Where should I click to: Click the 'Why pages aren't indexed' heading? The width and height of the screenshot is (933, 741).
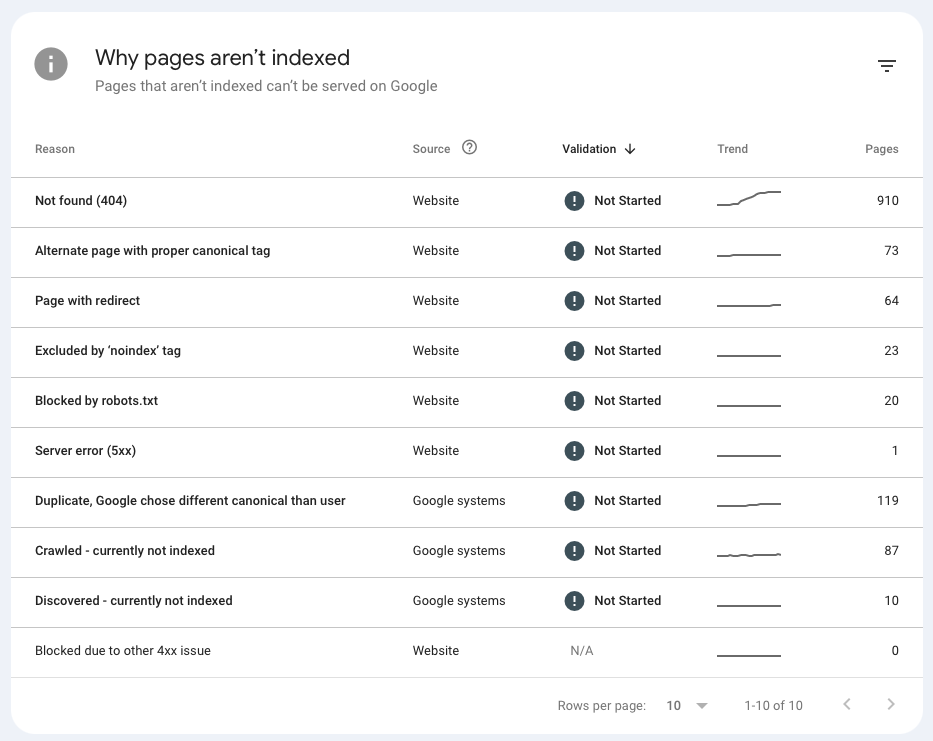tap(223, 58)
